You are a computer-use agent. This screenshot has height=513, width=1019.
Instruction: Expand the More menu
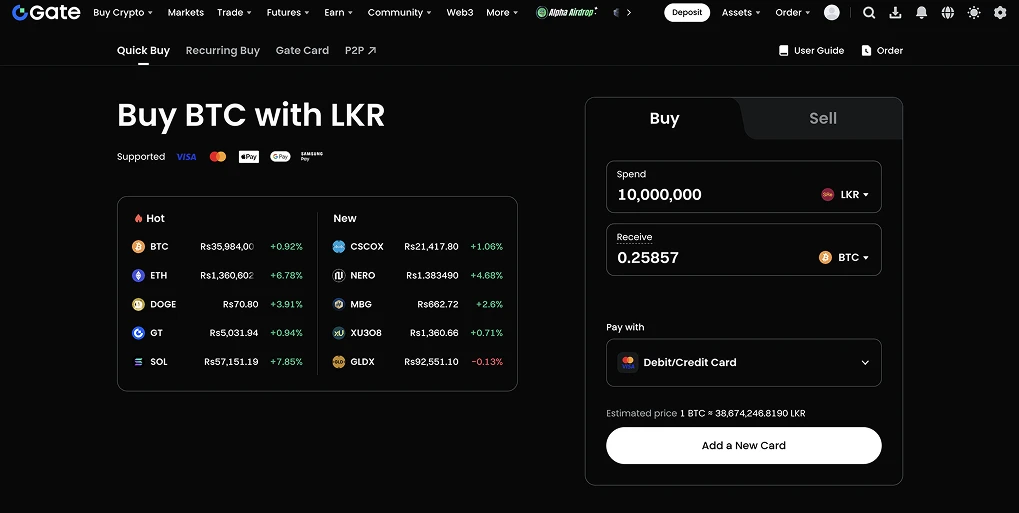pyautogui.click(x=502, y=12)
